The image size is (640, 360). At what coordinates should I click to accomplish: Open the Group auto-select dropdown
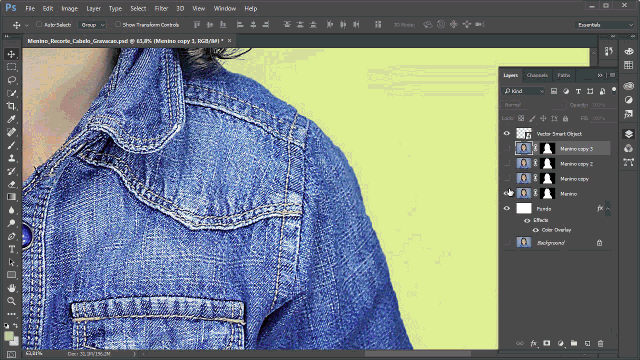pos(92,25)
